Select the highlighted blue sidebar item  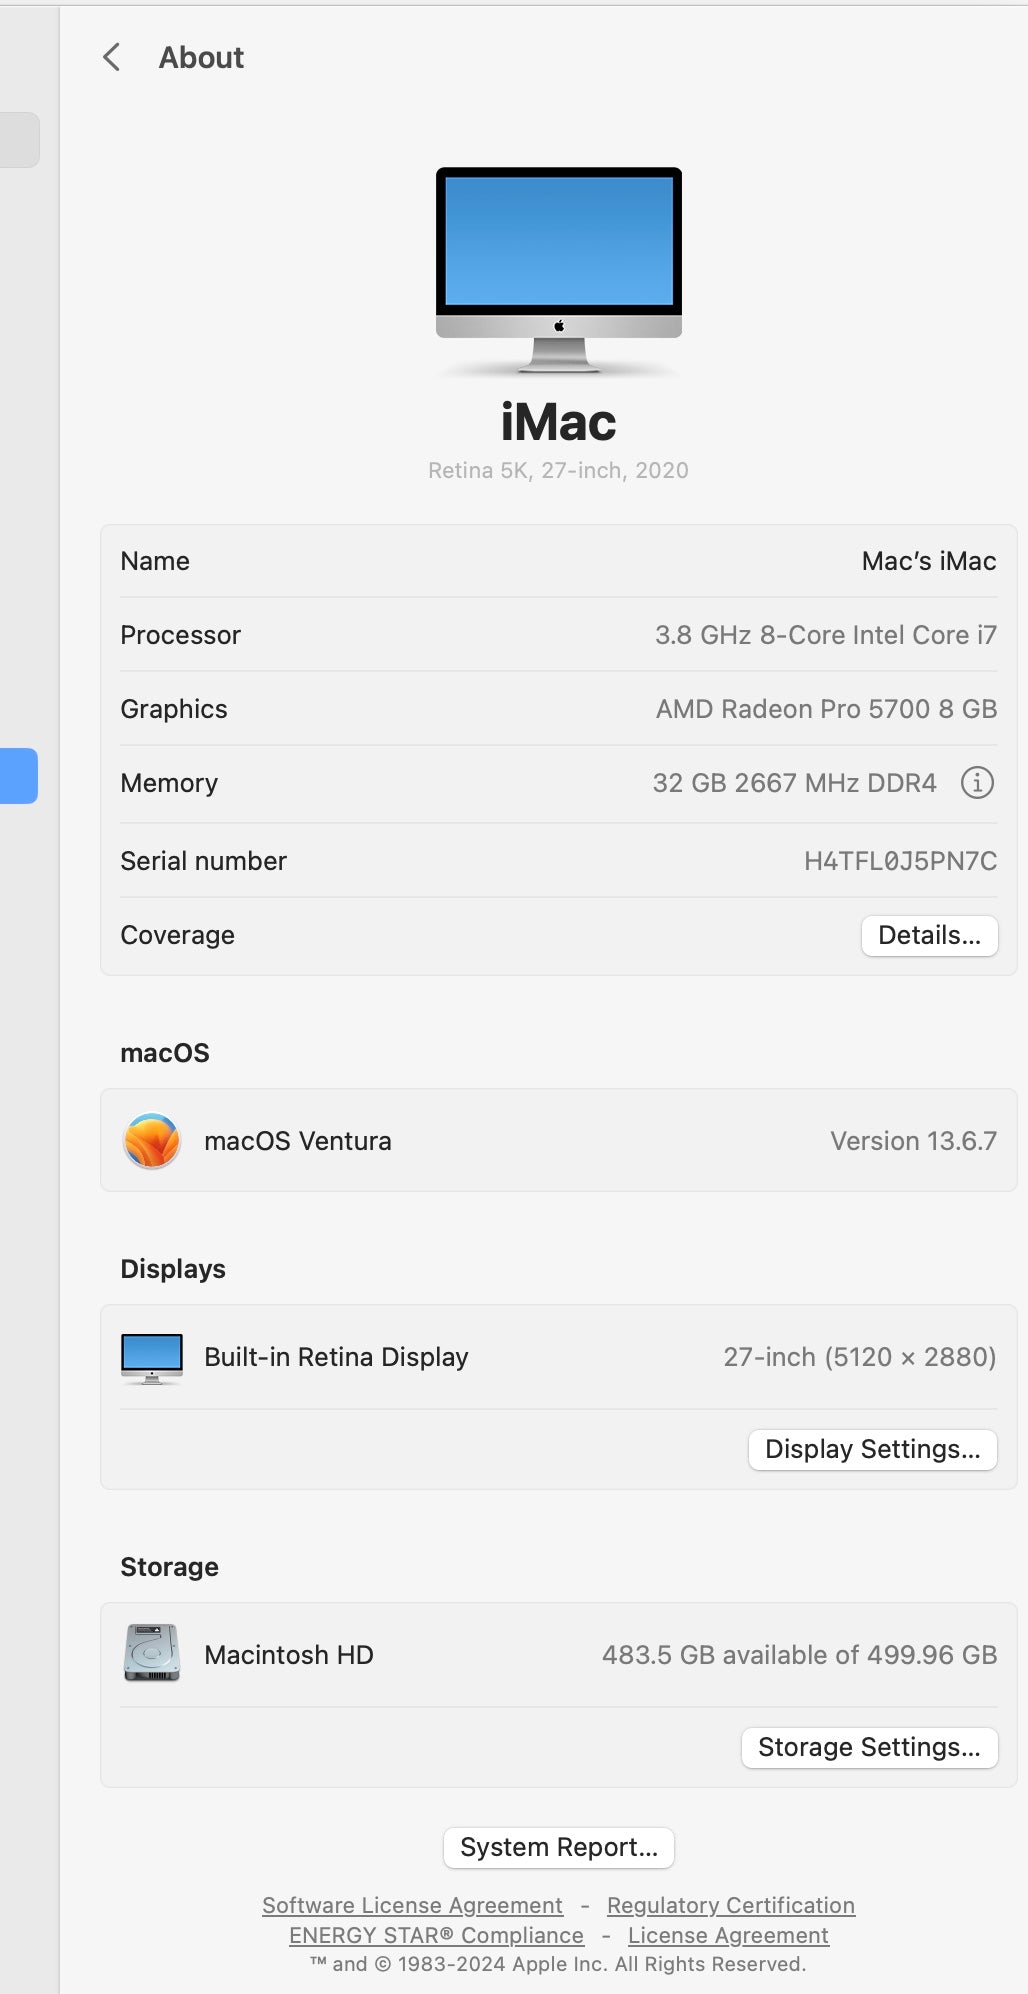18,776
